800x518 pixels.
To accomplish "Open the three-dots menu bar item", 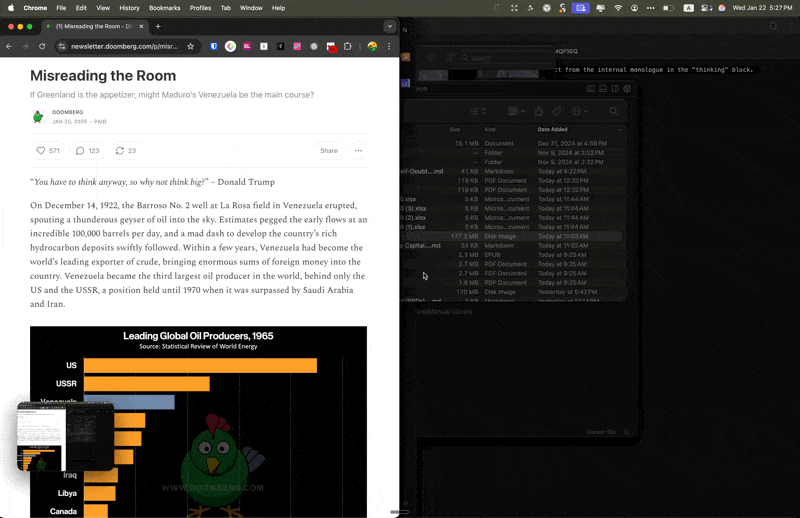I will (x=651, y=8).
